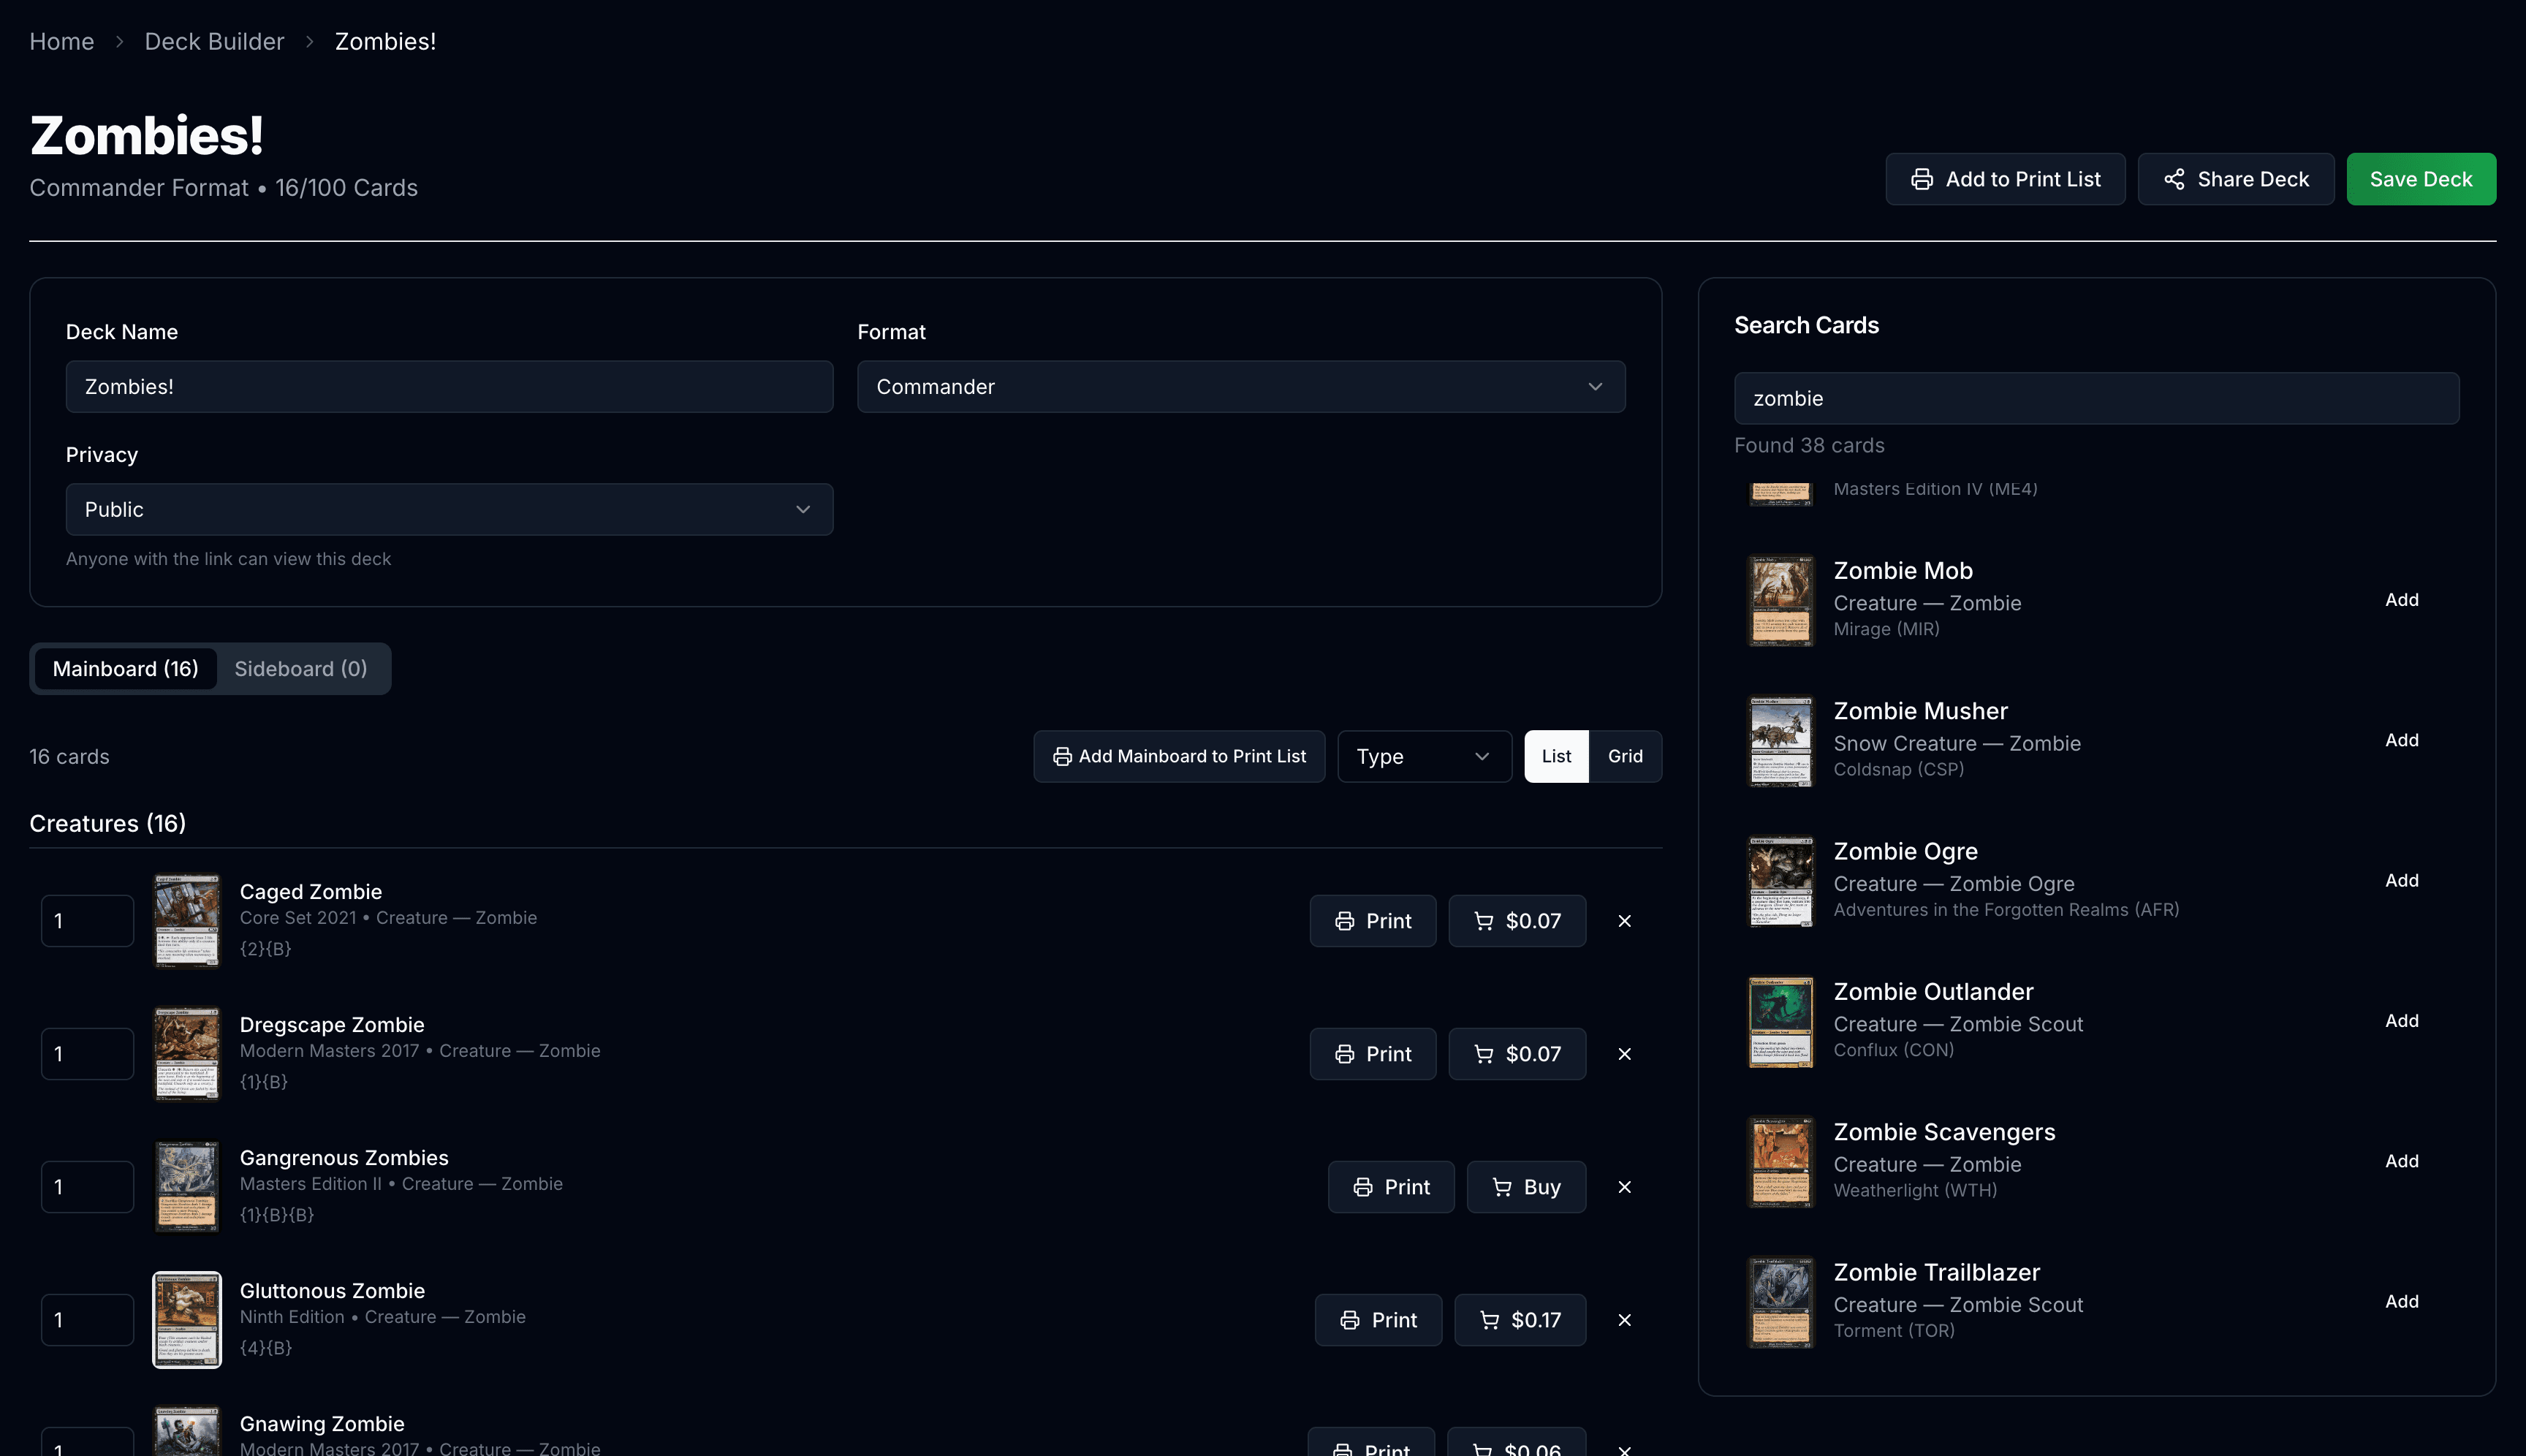2526x1456 pixels.
Task: Switch to the List view toggle
Action: 1556,755
